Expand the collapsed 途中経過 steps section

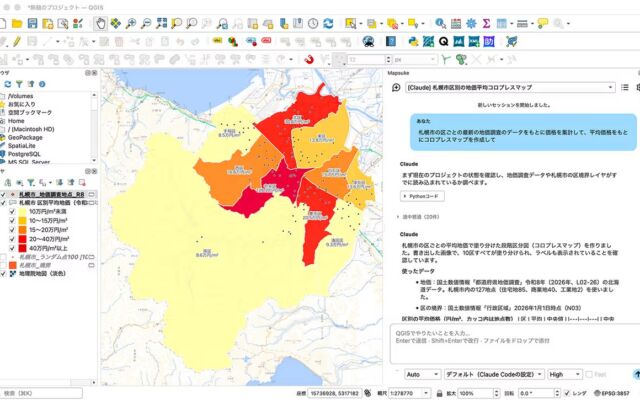pyautogui.click(x=418, y=217)
